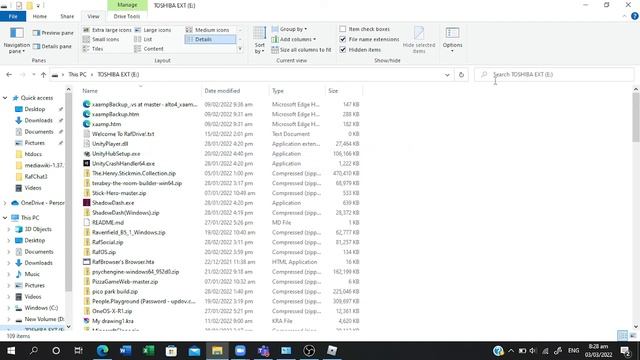Open the File menu

pos(13,16)
